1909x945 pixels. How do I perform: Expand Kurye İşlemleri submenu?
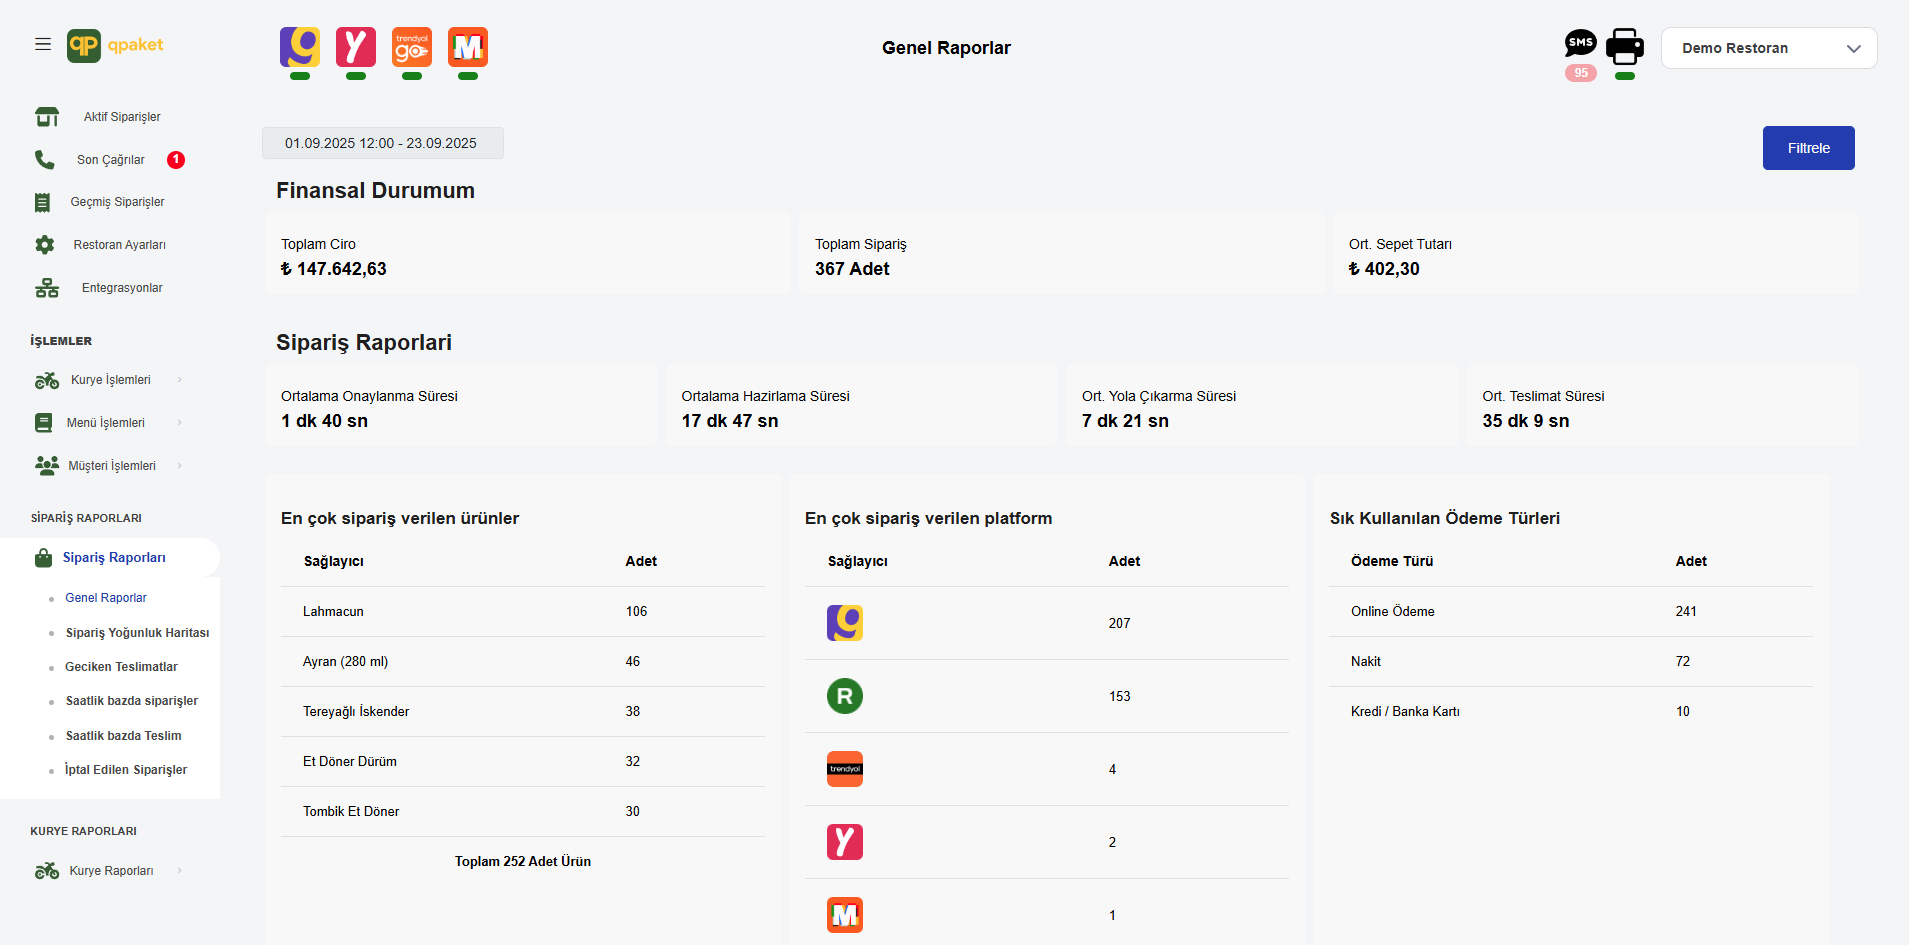tap(110, 380)
